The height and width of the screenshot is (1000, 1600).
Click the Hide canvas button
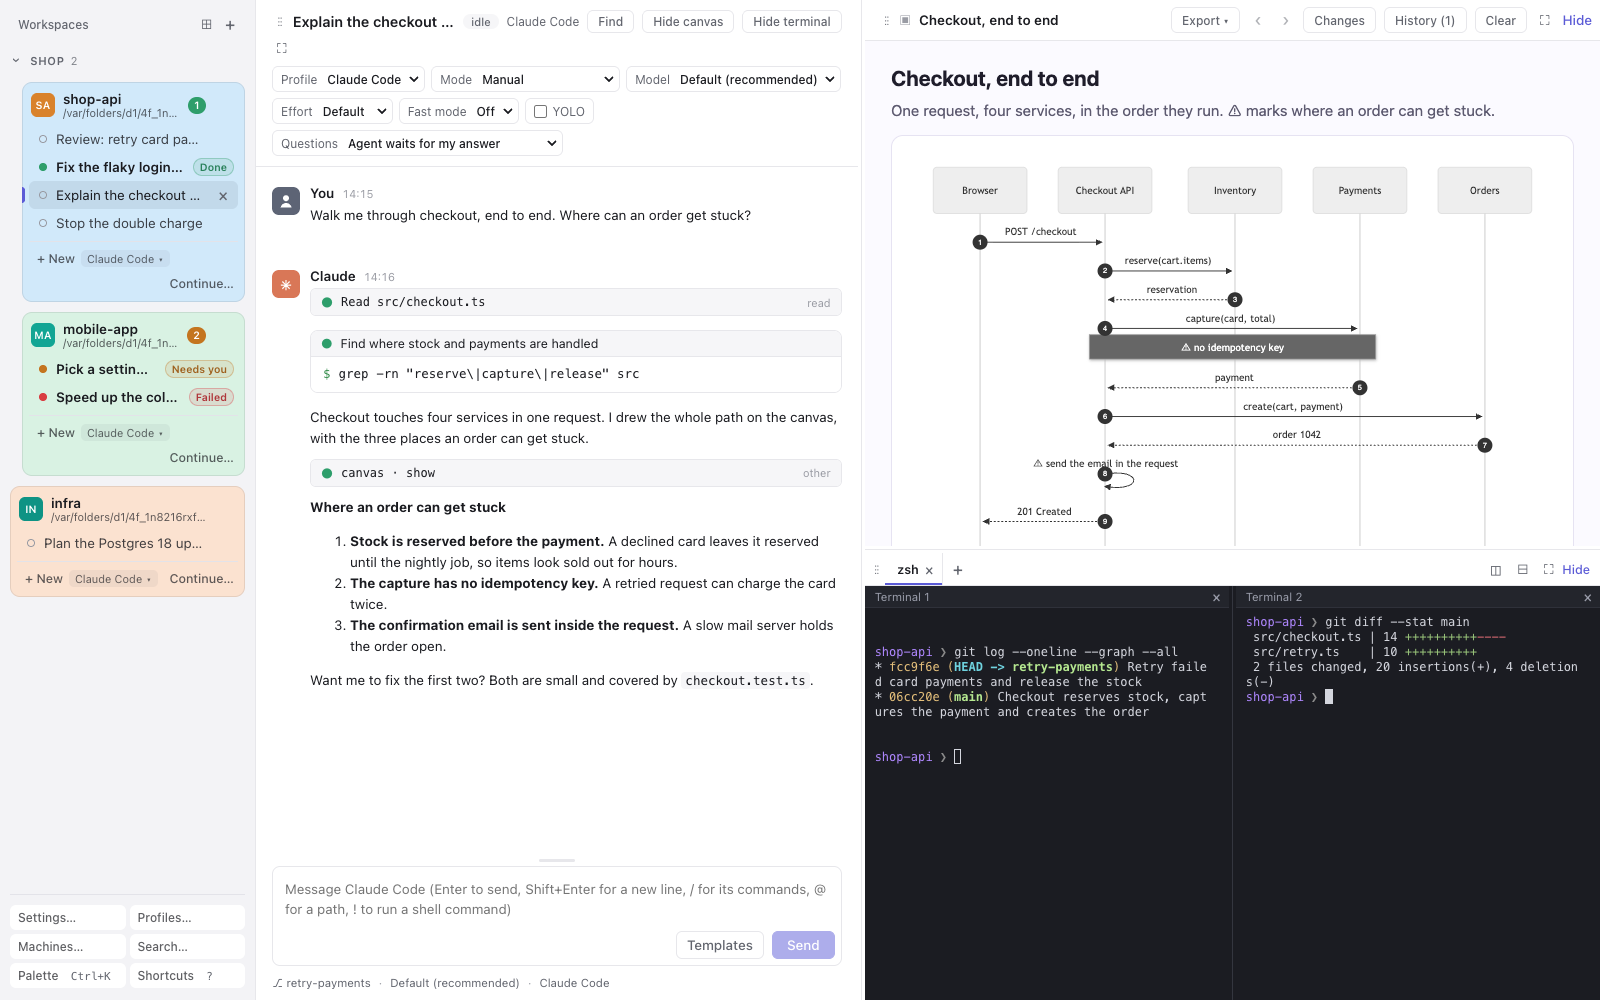tap(688, 22)
